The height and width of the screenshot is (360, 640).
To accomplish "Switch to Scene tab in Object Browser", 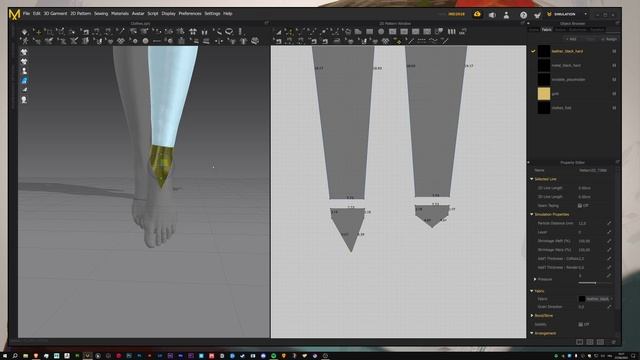I will point(533,29).
